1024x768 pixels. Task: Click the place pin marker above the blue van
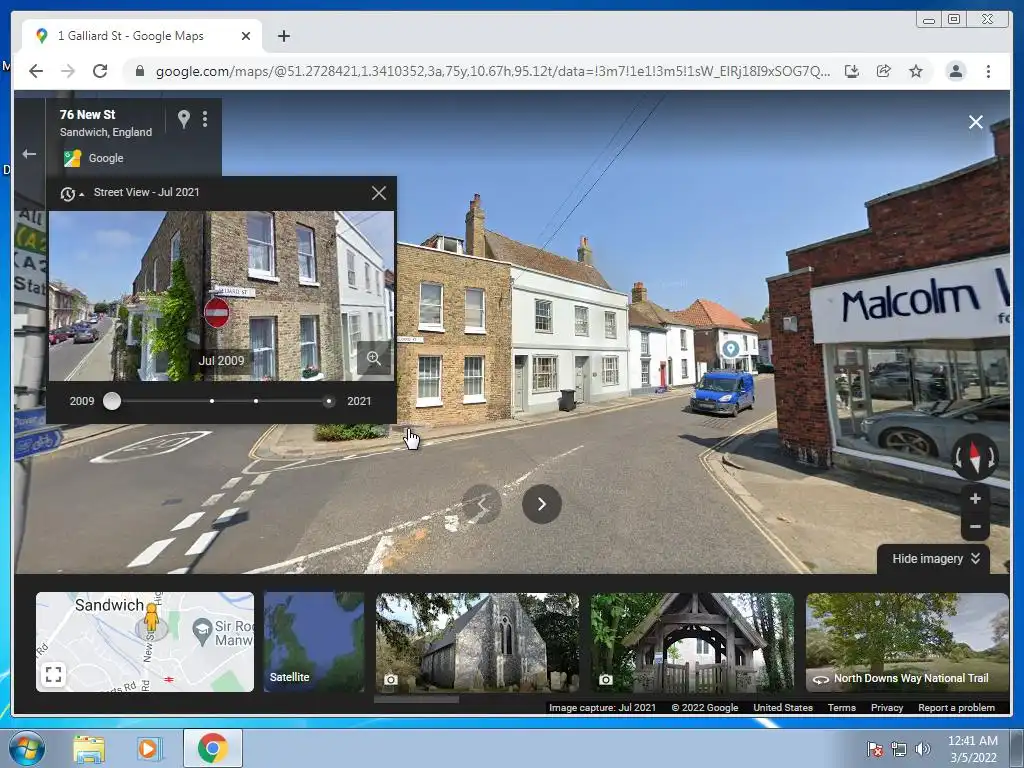pos(731,349)
